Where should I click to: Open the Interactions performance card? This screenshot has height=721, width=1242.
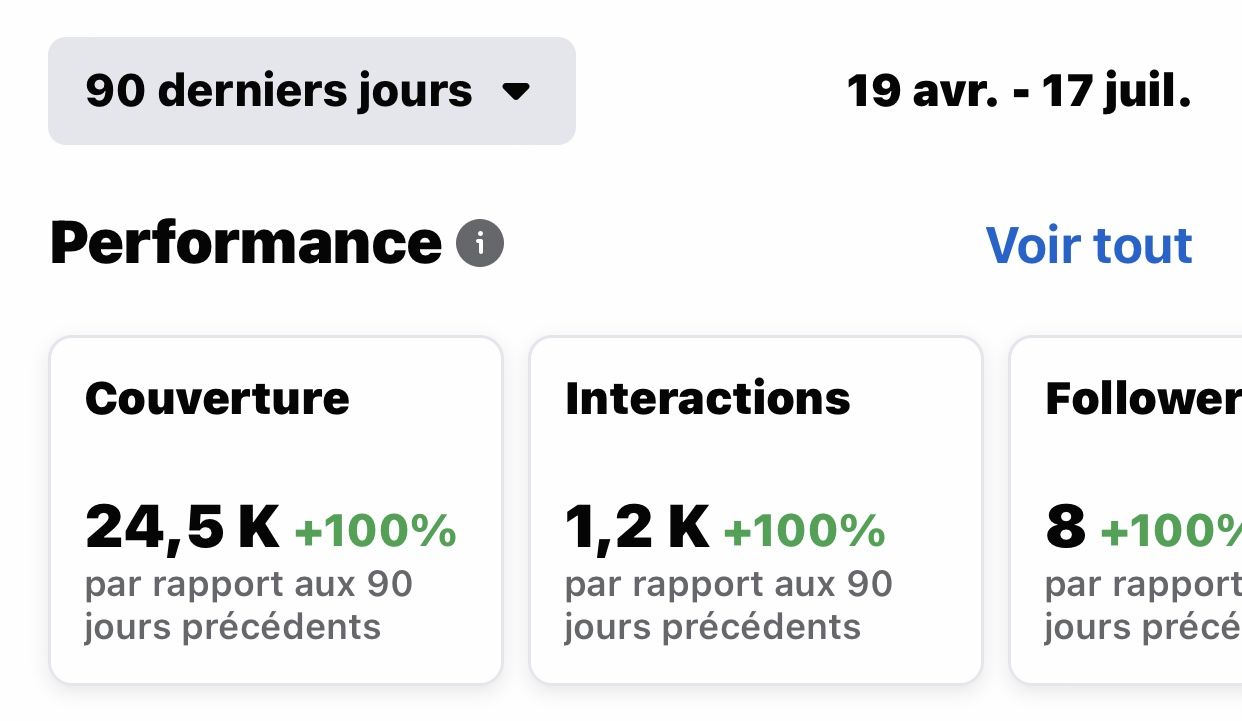click(756, 510)
